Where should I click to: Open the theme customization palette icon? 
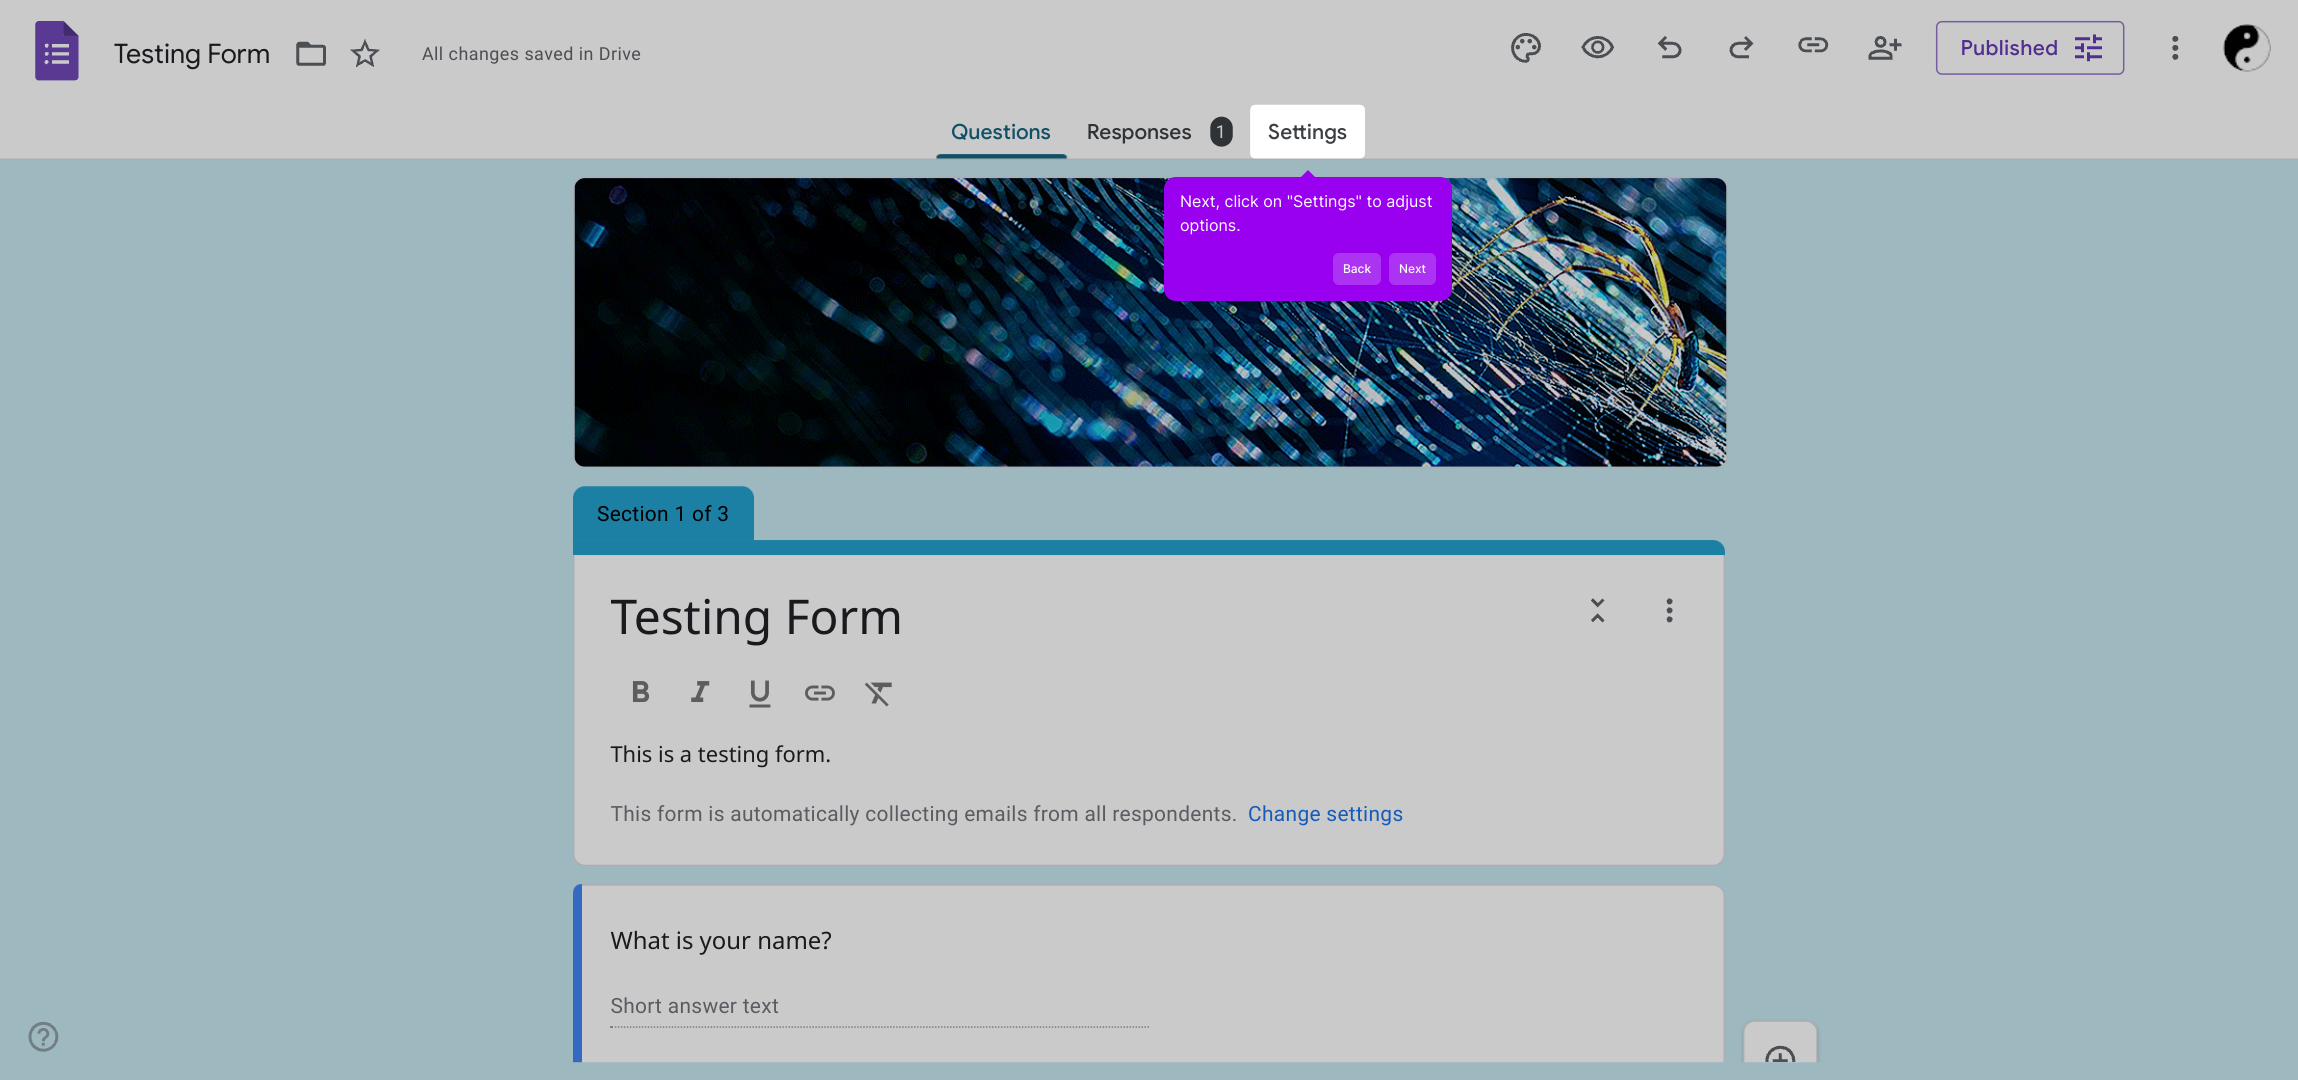coord(1525,48)
